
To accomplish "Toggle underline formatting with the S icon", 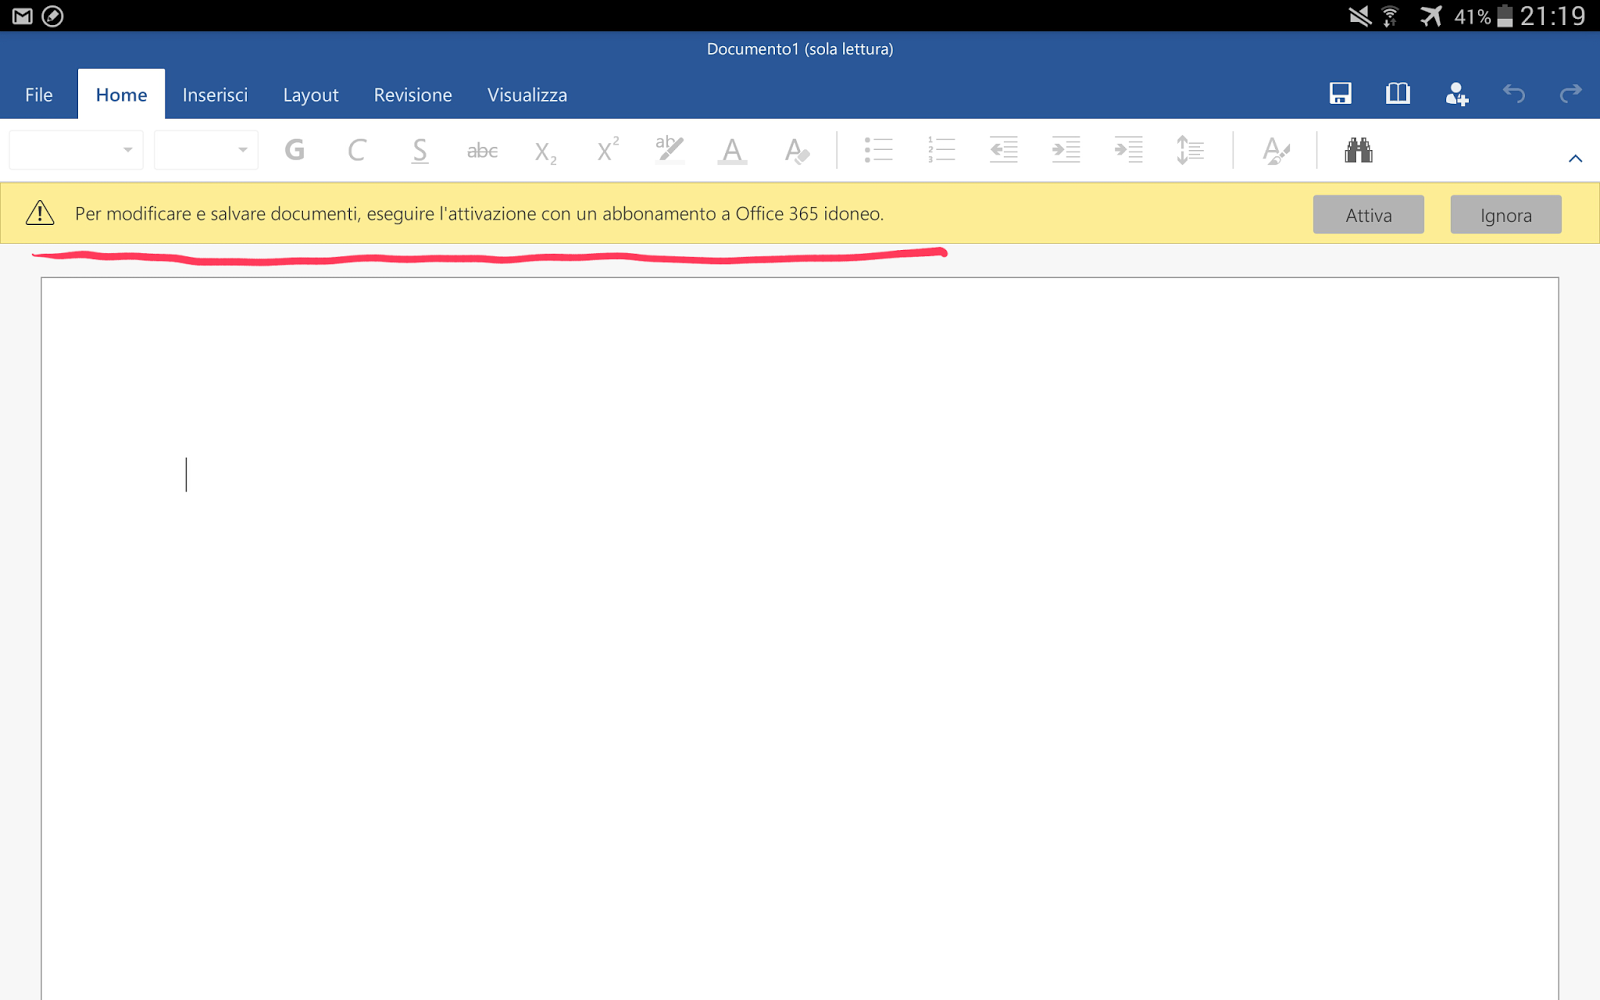I will pos(419,150).
